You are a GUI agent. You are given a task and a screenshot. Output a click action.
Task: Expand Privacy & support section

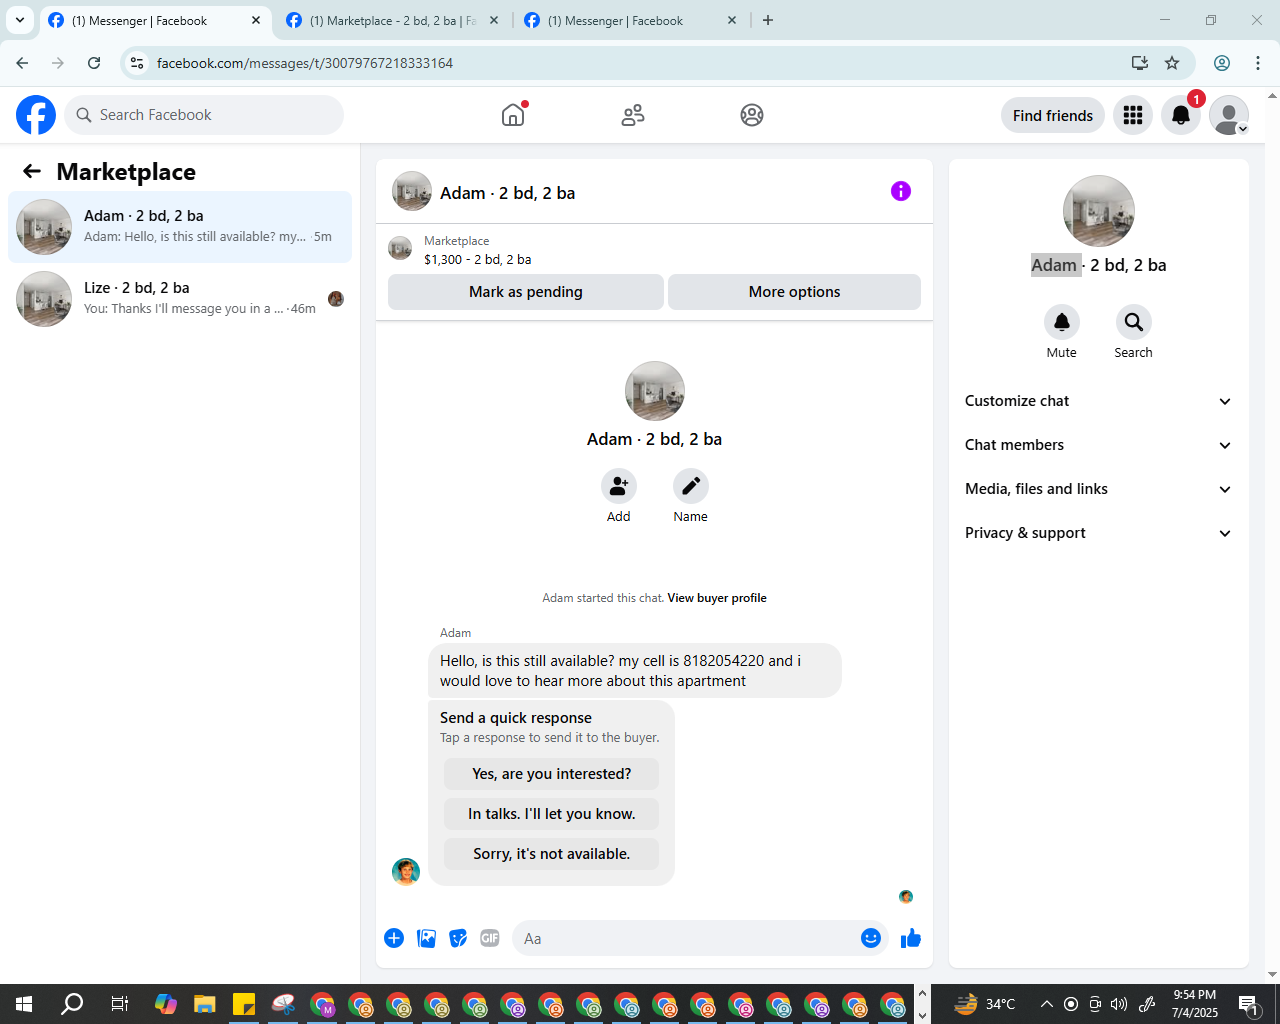pyautogui.click(x=1098, y=533)
